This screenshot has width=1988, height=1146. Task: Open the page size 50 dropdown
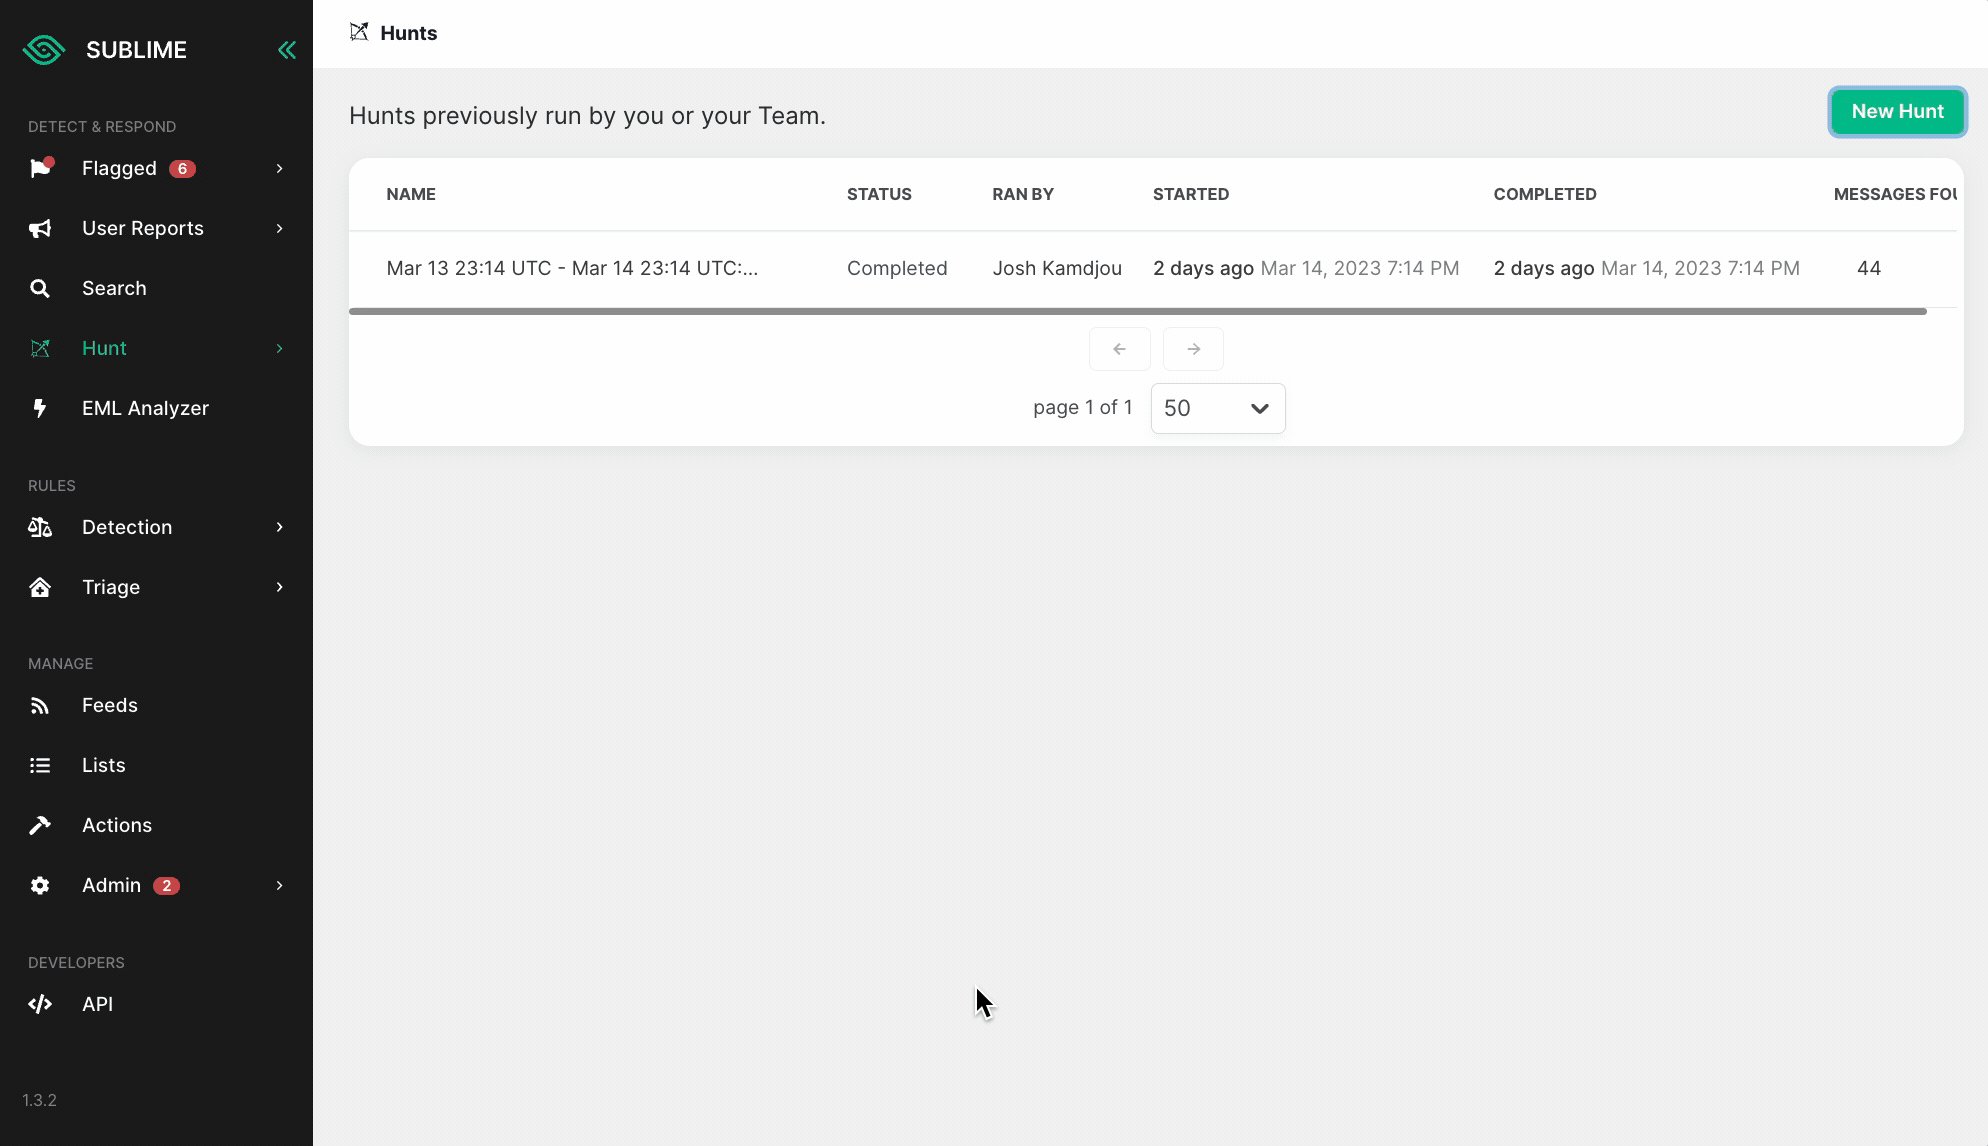pyautogui.click(x=1218, y=408)
